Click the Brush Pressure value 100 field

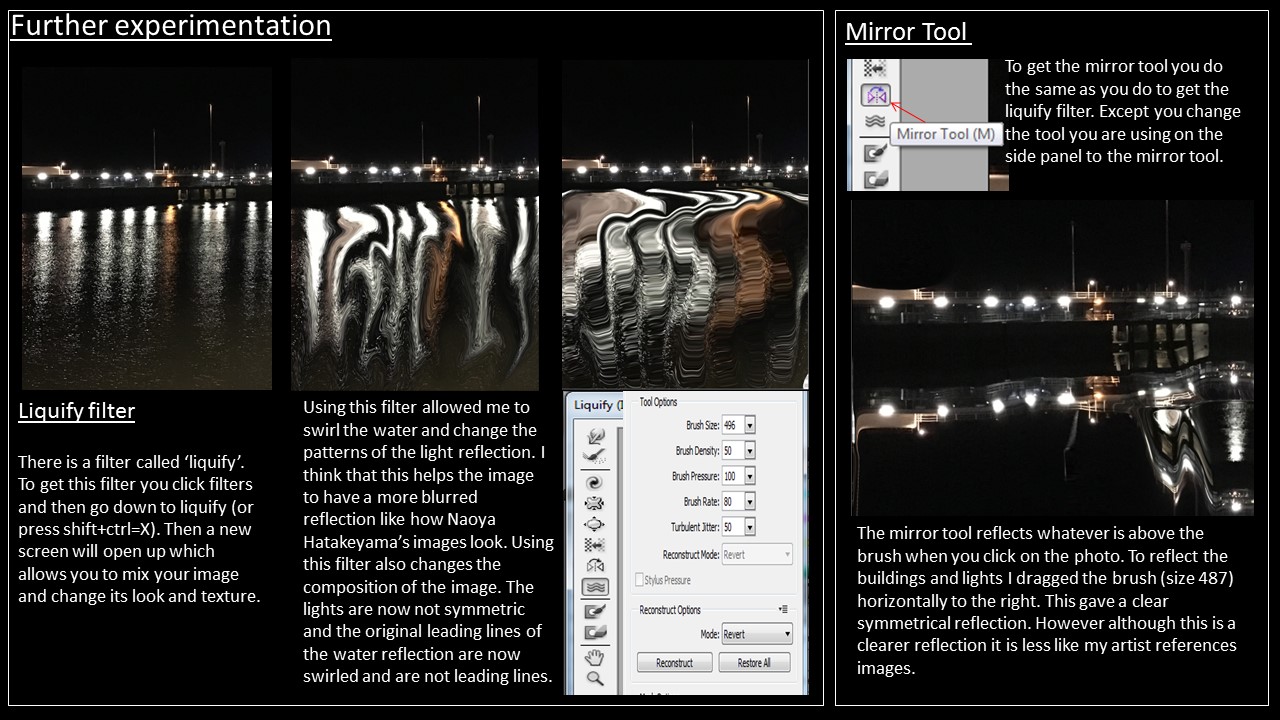pos(733,476)
